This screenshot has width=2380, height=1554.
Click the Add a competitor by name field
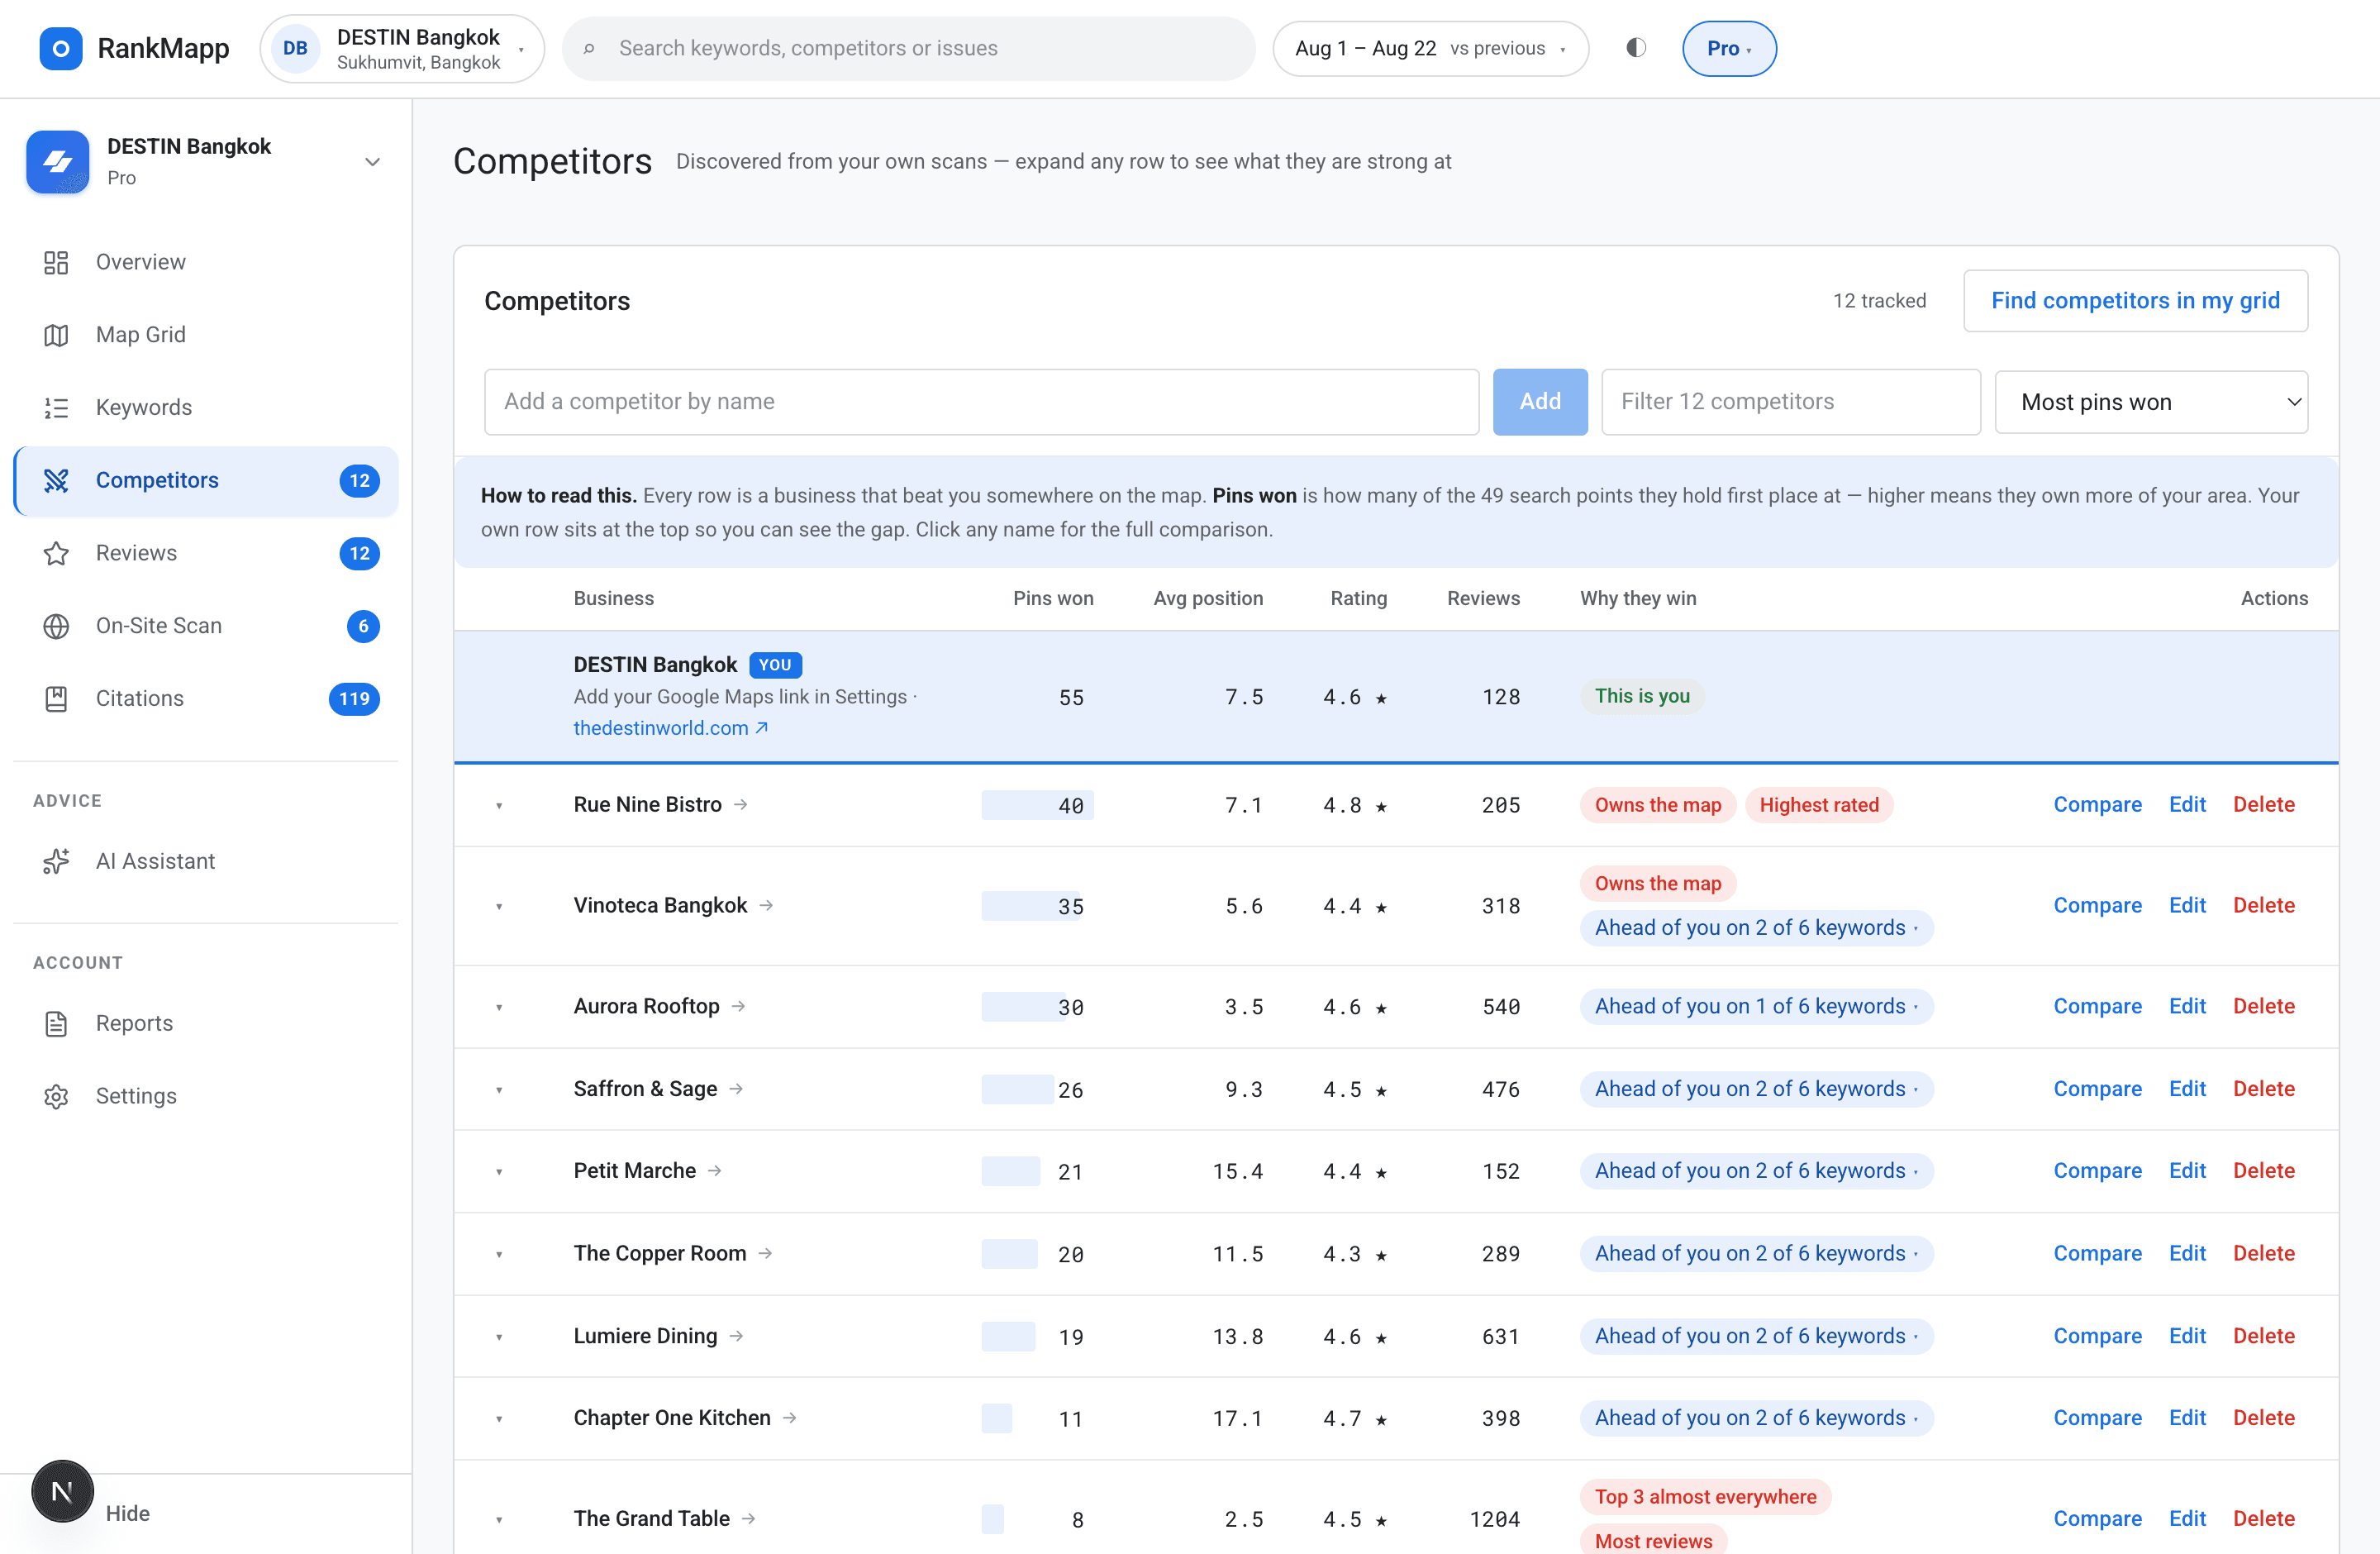coord(981,402)
